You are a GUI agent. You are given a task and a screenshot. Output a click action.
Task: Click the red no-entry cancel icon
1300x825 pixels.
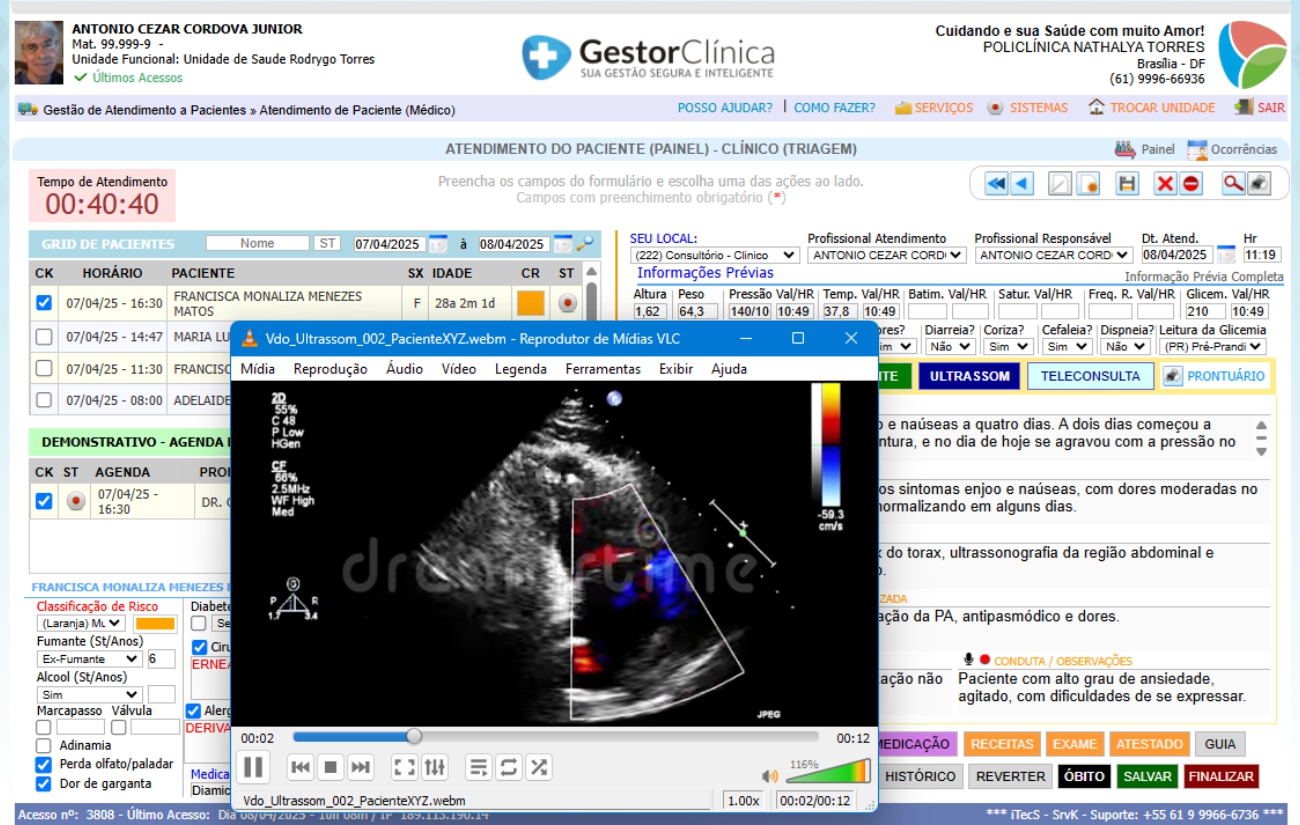point(1190,184)
